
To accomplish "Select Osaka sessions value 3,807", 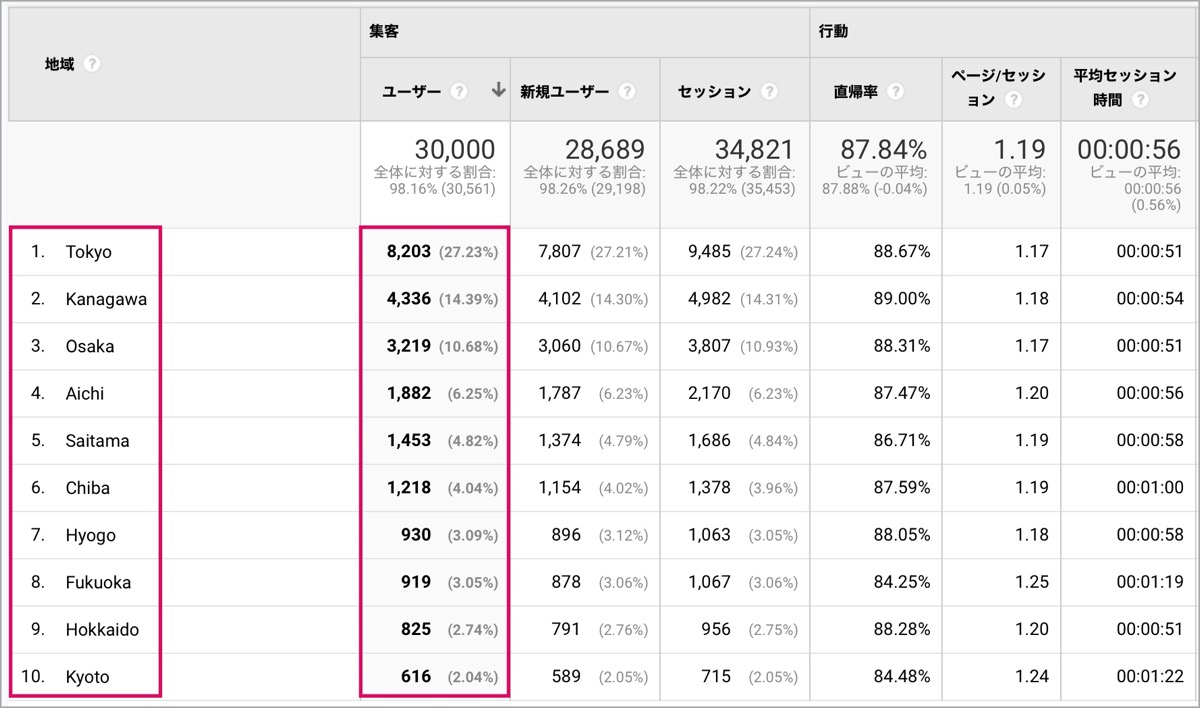I will tap(709, 346).
